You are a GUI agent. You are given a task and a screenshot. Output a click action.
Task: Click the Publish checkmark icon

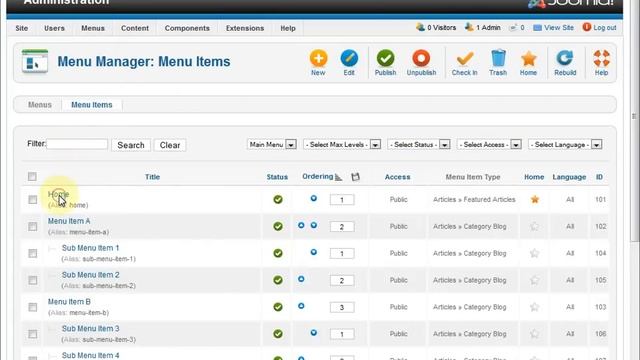coord(385,58)
